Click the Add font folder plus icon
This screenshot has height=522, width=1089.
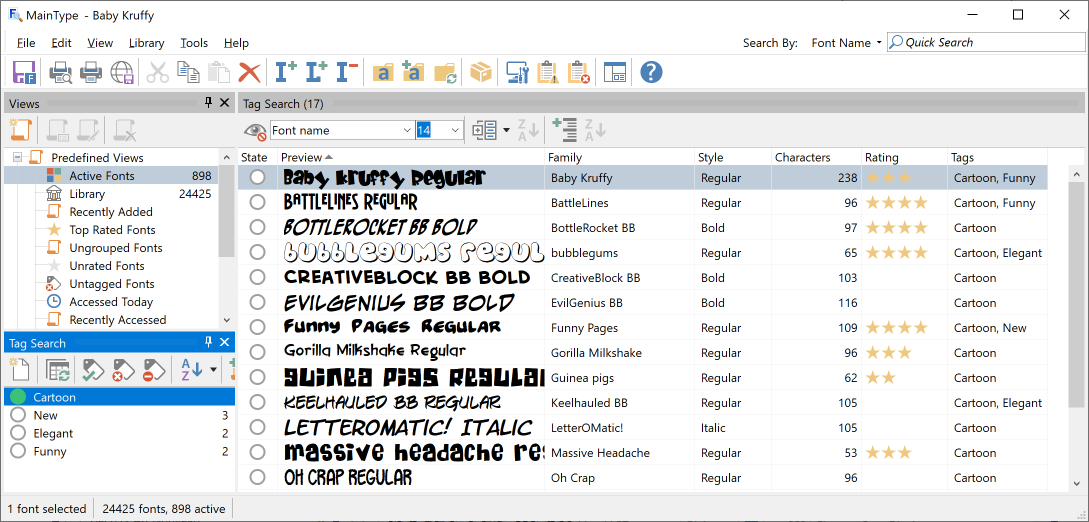pos(413,72)
